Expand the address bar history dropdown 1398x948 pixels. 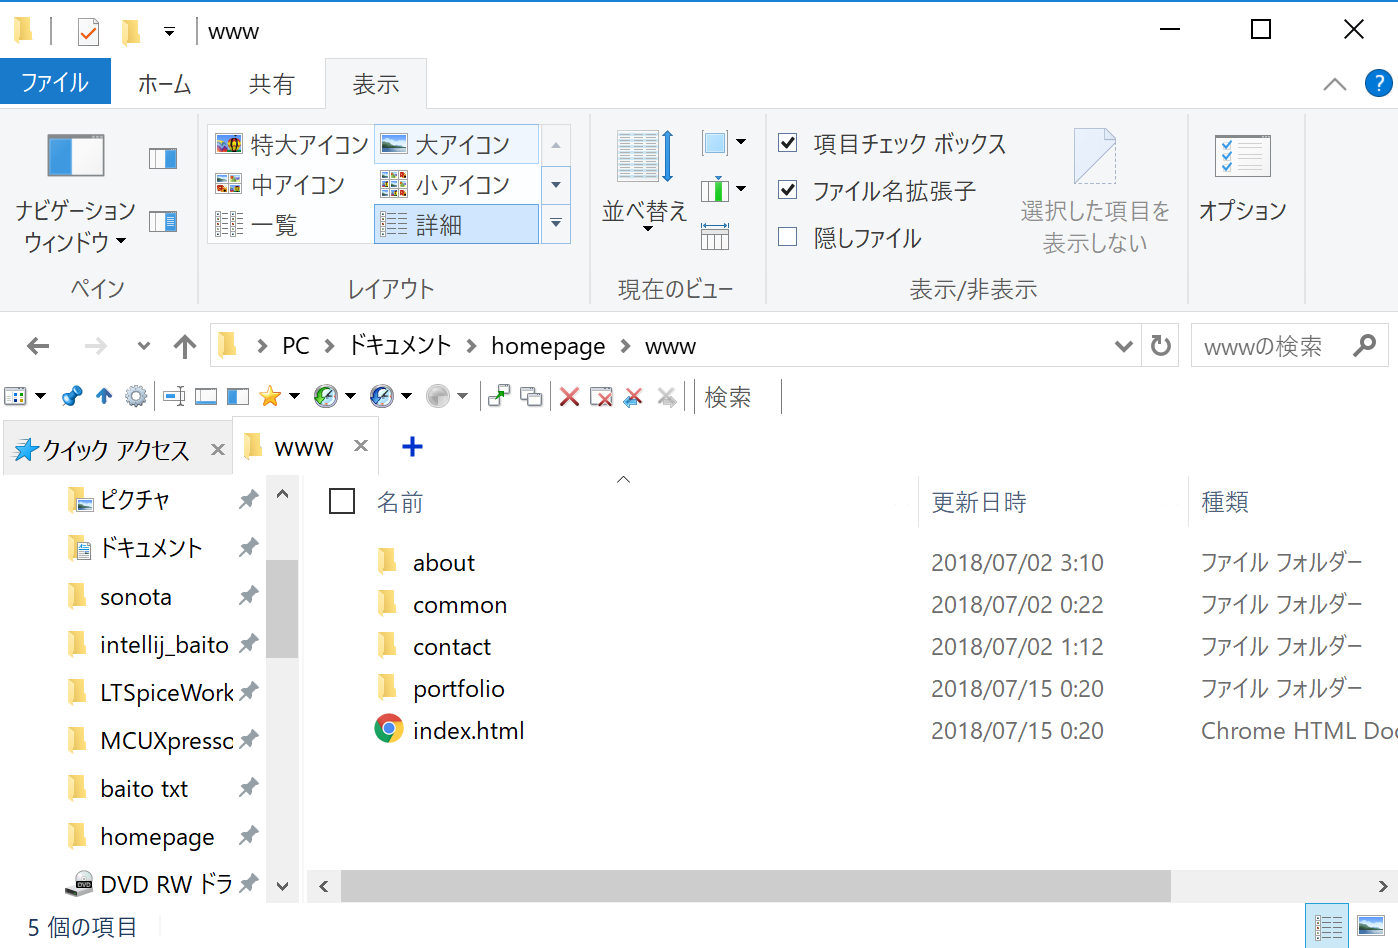(x=1123, y=347)
